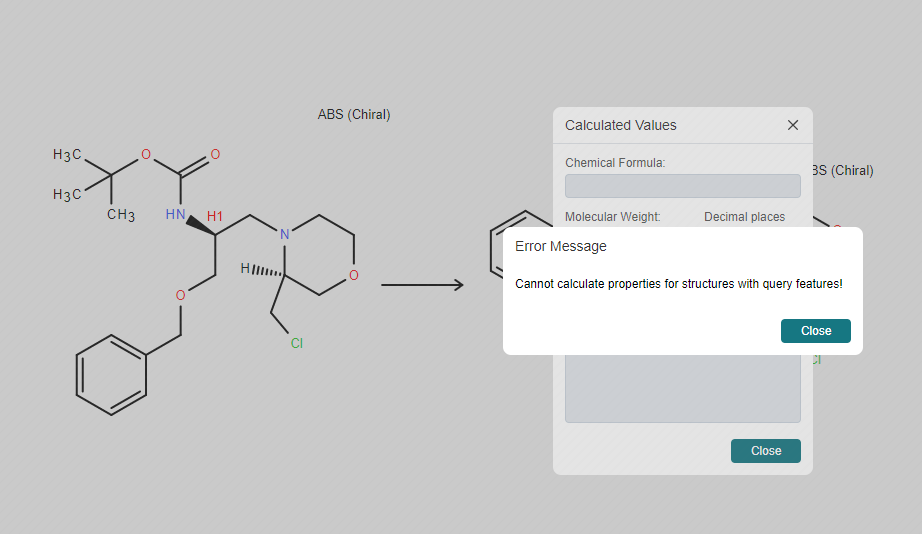Select the left ABS (Chiral) label

[x=354, y=115]
